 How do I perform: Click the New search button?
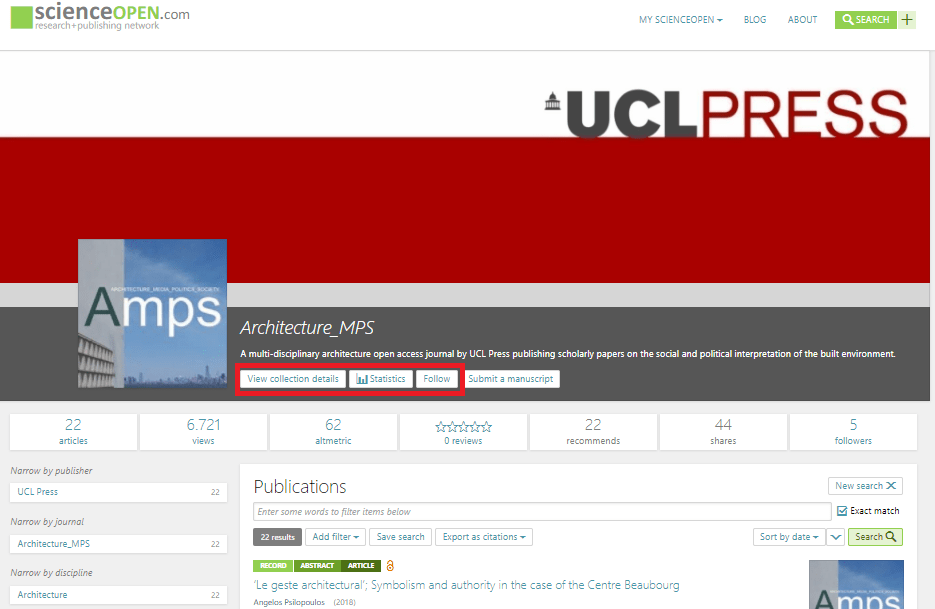coord(865,486)
